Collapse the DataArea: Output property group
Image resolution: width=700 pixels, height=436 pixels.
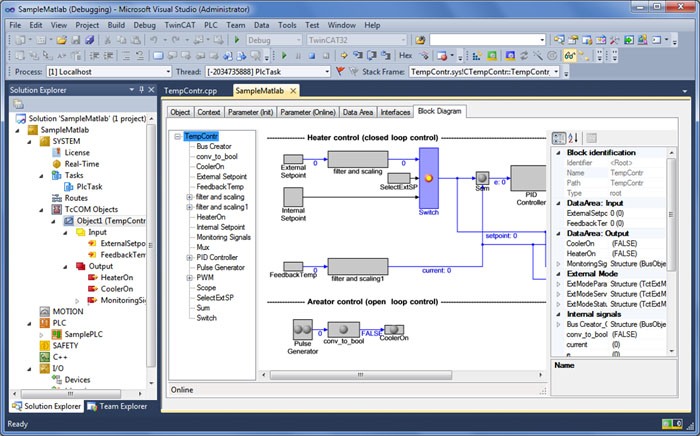click(558, 233)
